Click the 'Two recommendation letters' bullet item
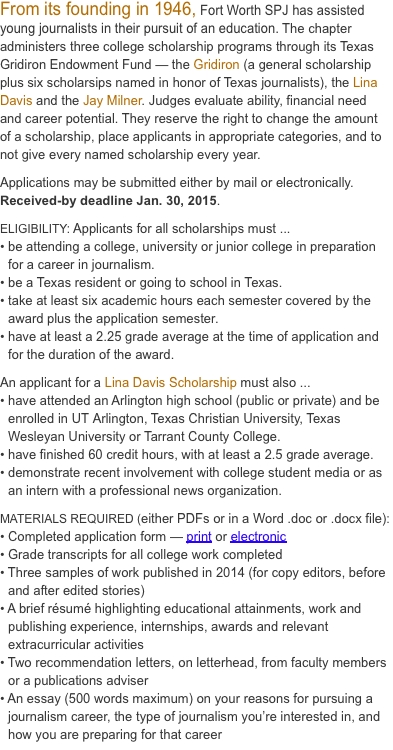The height and width of the screenshot is (750, 393). [194, 672]
